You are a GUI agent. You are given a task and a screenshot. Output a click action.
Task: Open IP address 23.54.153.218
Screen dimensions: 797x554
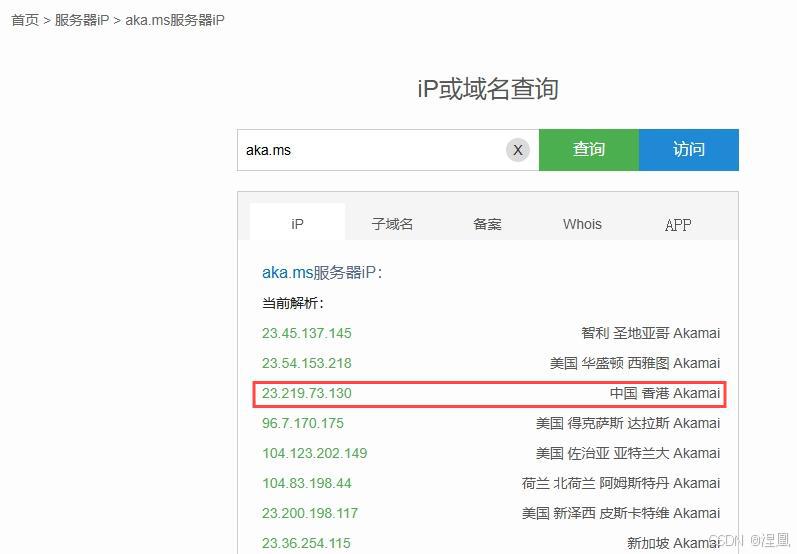point(306,363)
